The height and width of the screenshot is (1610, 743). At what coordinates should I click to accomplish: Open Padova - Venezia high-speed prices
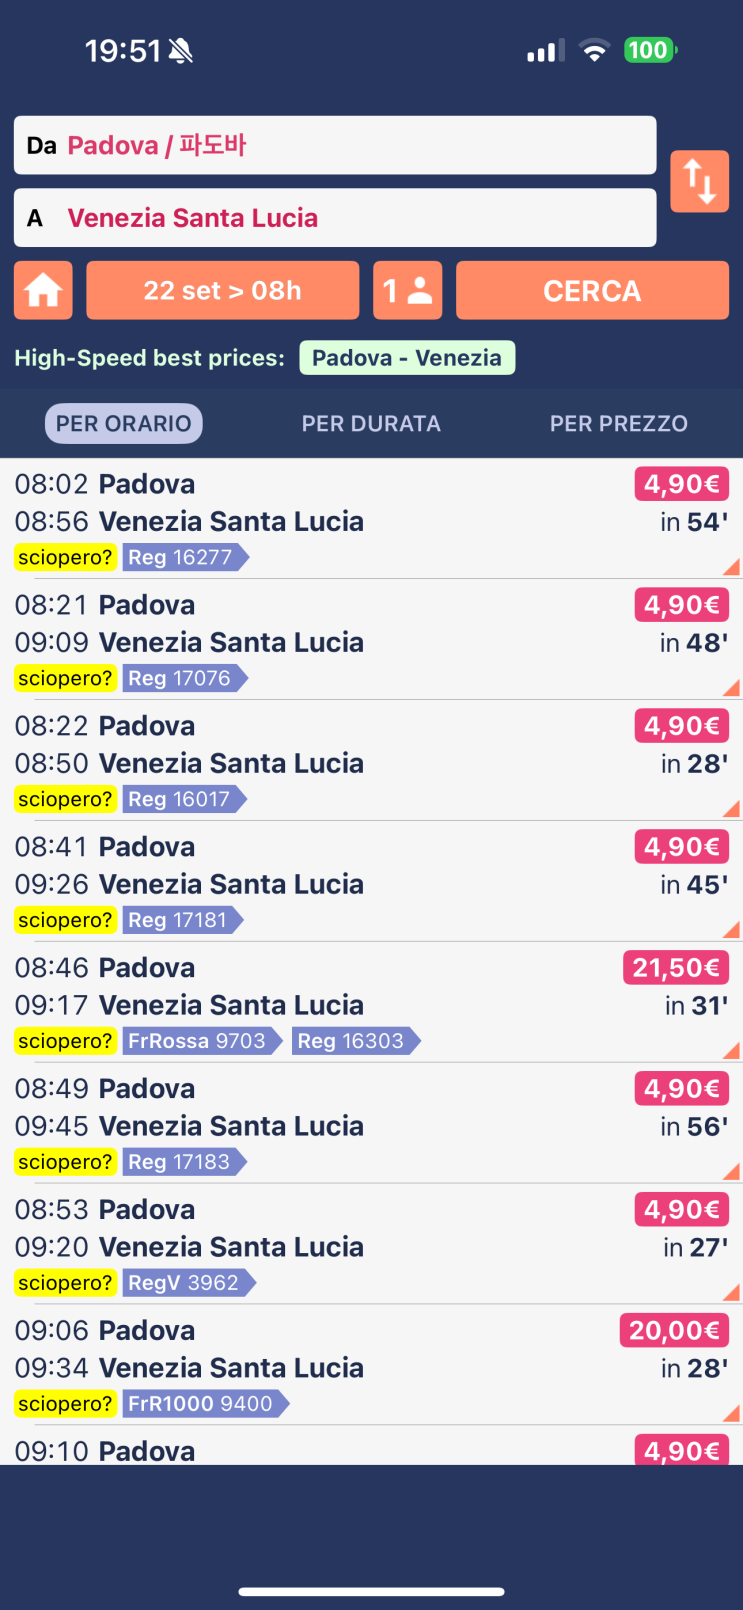pyautogui.click(x=407, y=358)
